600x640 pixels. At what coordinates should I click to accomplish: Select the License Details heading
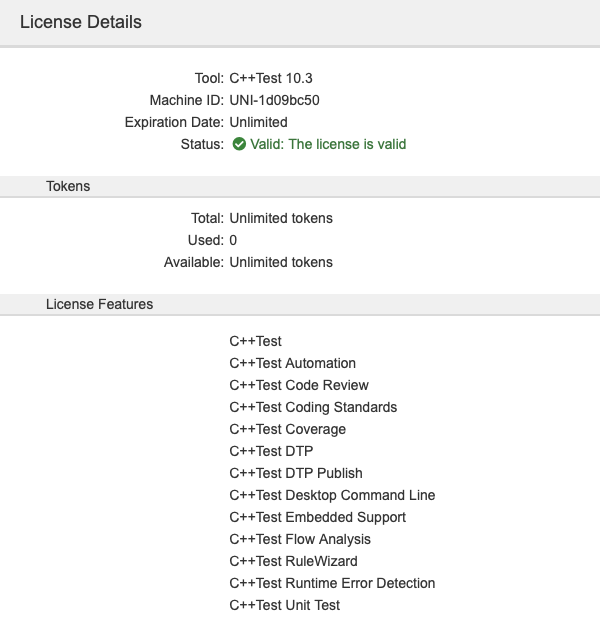(81, 22)
